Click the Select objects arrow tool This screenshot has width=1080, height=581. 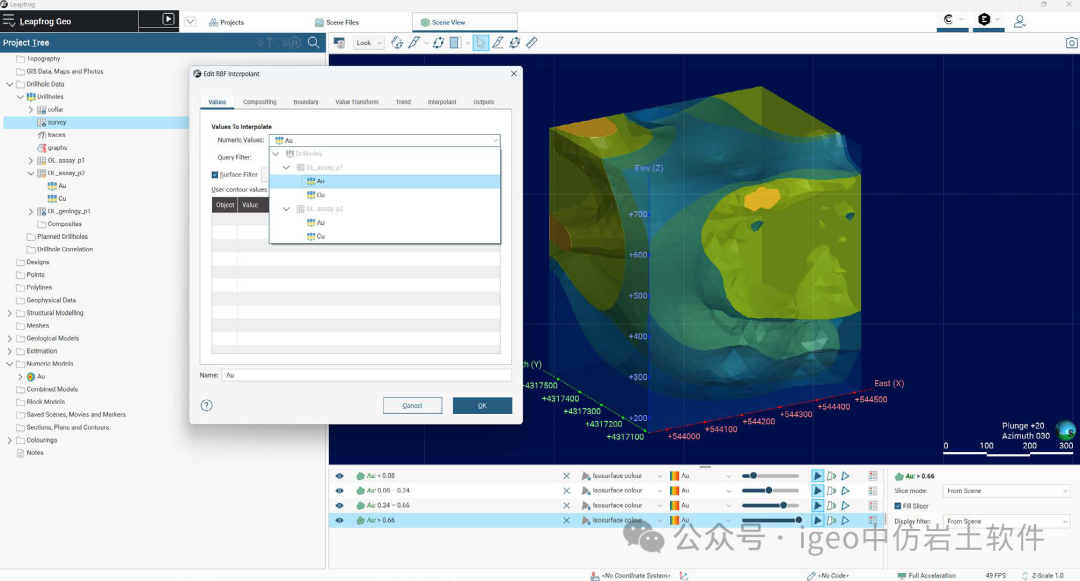pyautogui.click(x=481, y=43)
